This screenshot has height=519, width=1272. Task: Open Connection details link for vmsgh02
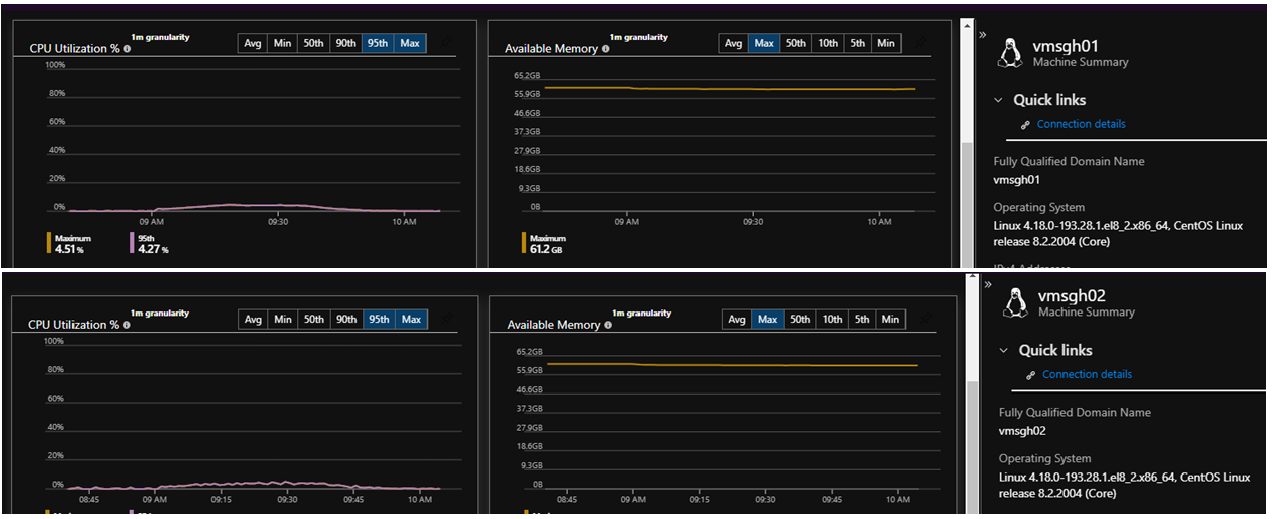(1086, 375)
